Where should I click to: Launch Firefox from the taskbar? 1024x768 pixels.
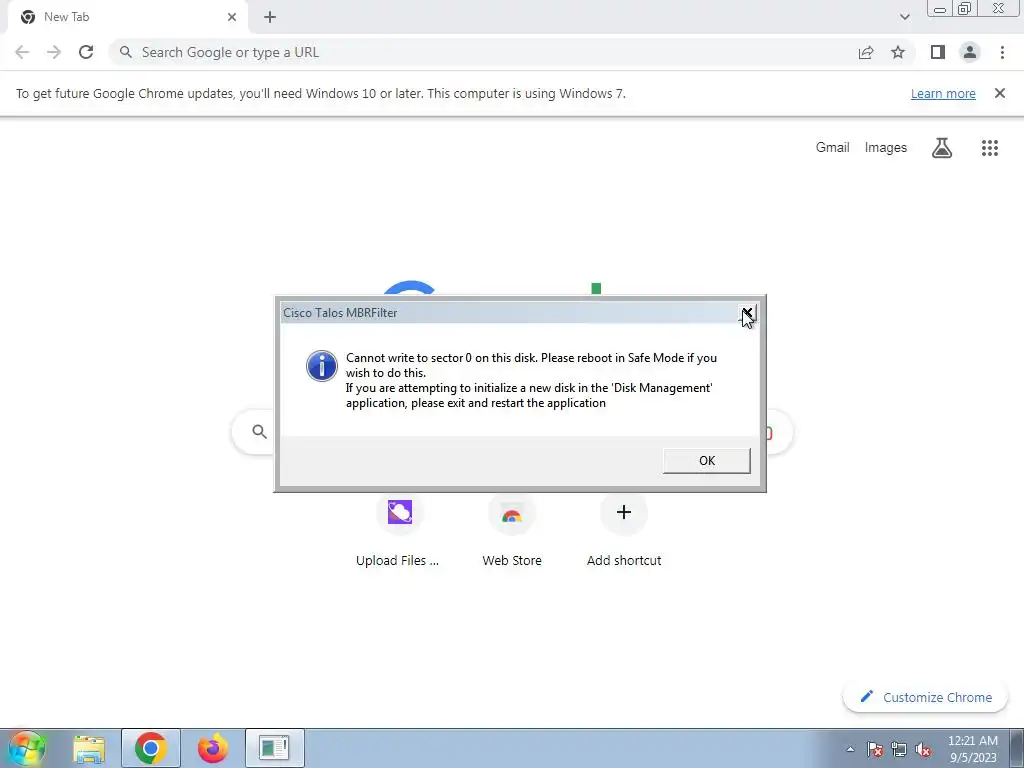click(213, 748)
